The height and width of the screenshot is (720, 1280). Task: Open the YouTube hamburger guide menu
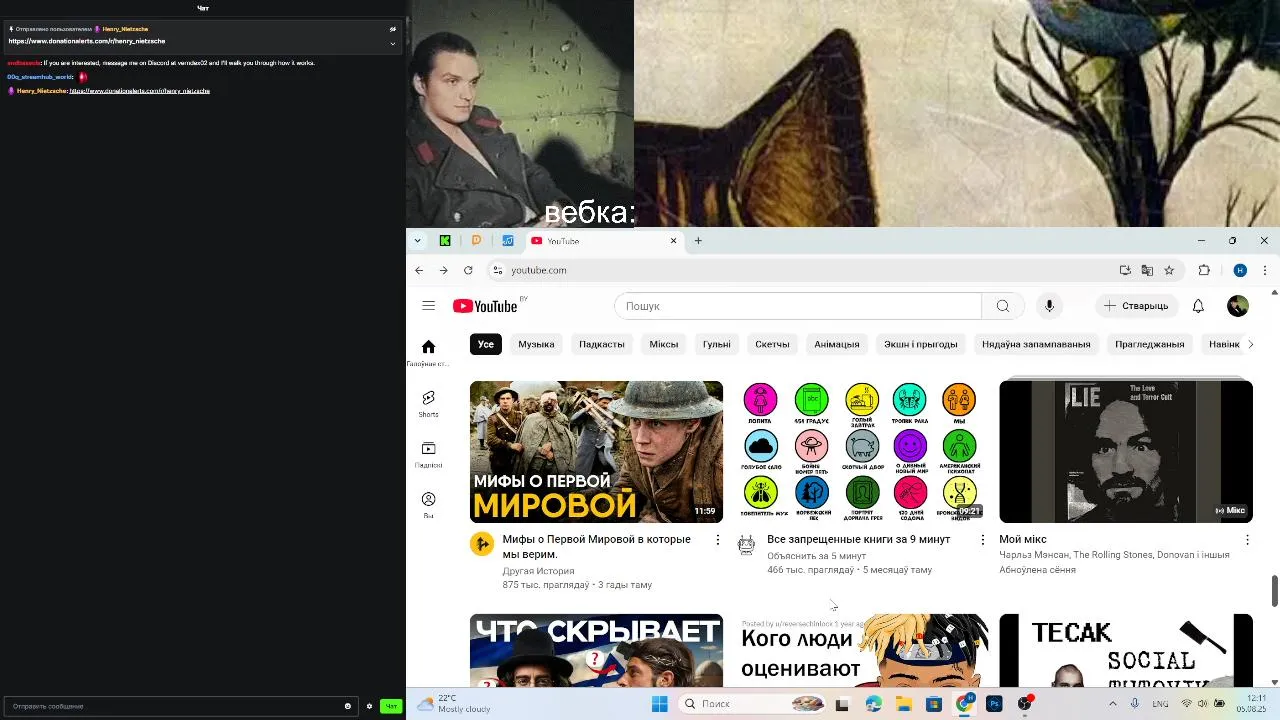pyautogui.click(x=428, y=306)
